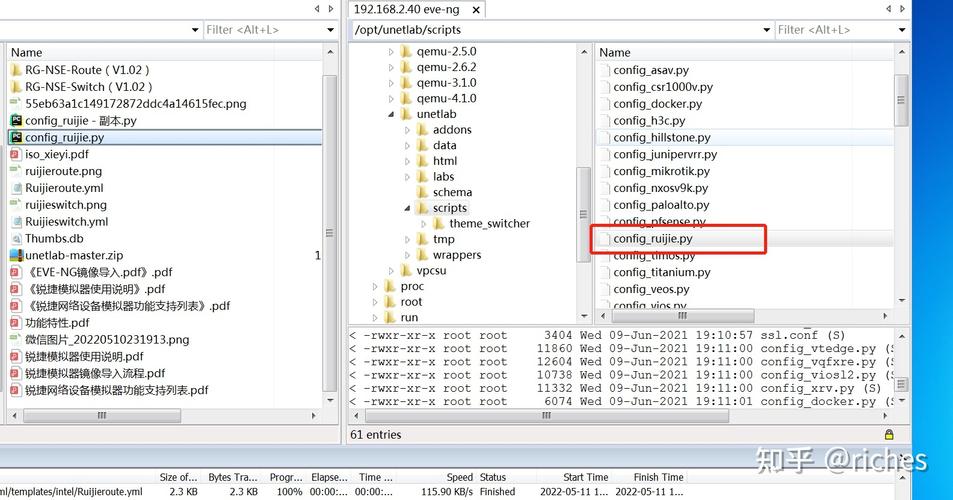The image size is (953, 500).
Task: Collapse the unetlab tree node
Action: tap(391, 114)
